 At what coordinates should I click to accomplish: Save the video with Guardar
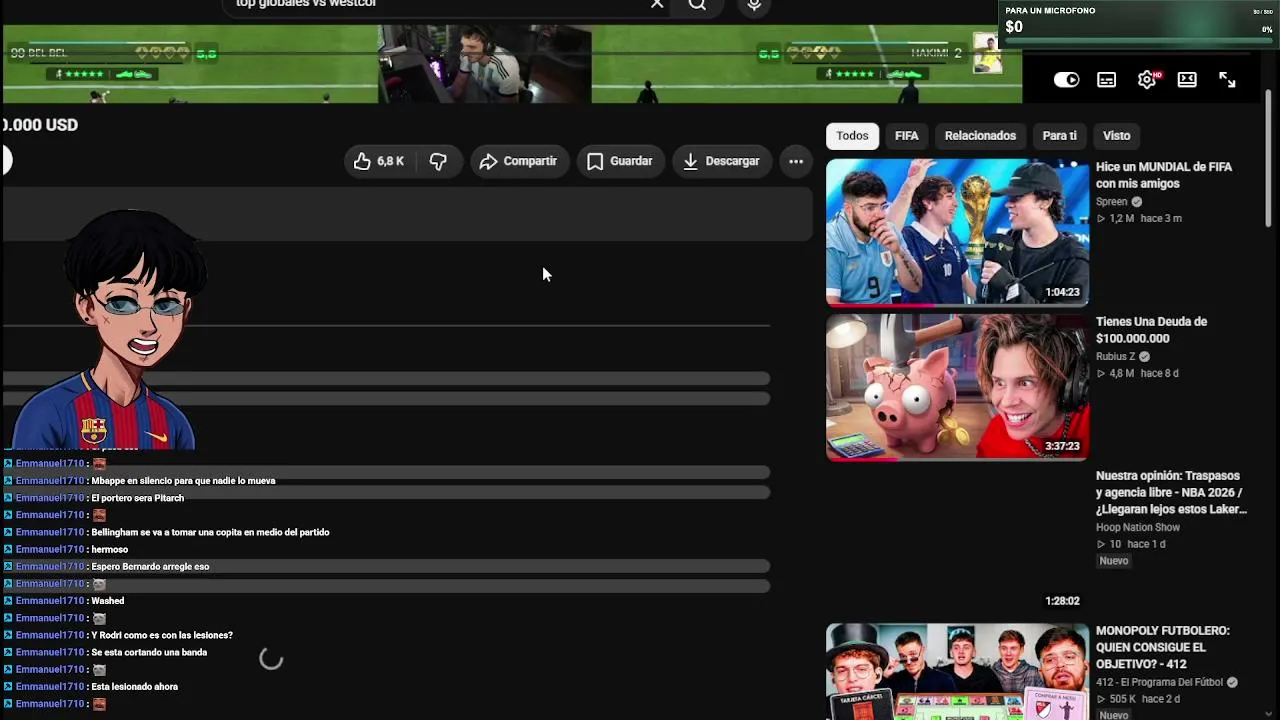point(620,161)
